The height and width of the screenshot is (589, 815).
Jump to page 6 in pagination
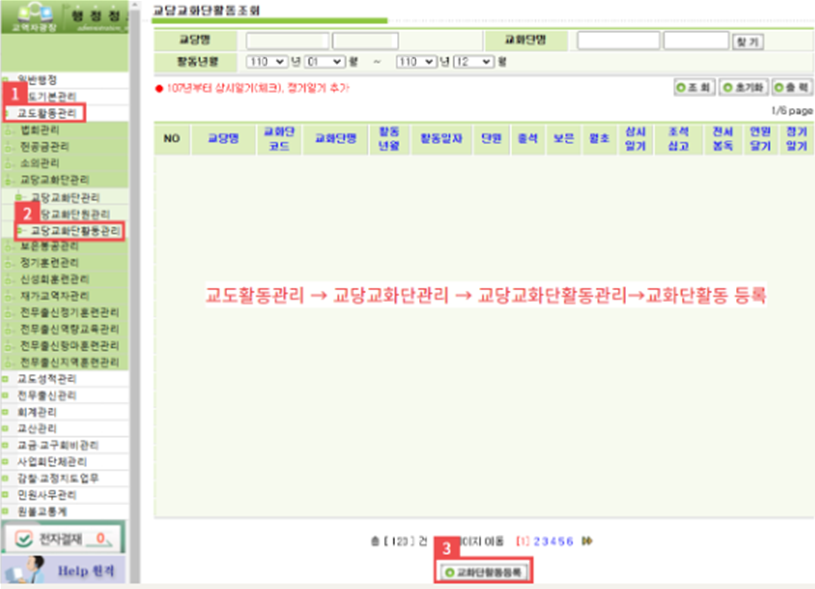(x=570, y=541)
